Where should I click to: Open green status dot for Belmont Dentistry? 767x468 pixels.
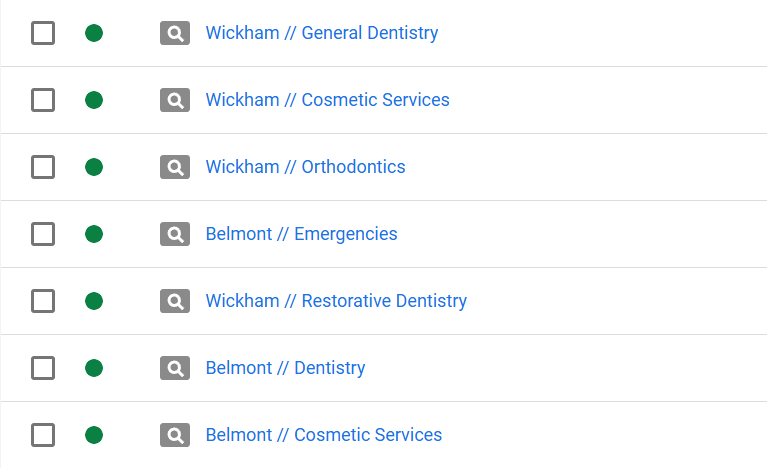(x=94, y=368)
